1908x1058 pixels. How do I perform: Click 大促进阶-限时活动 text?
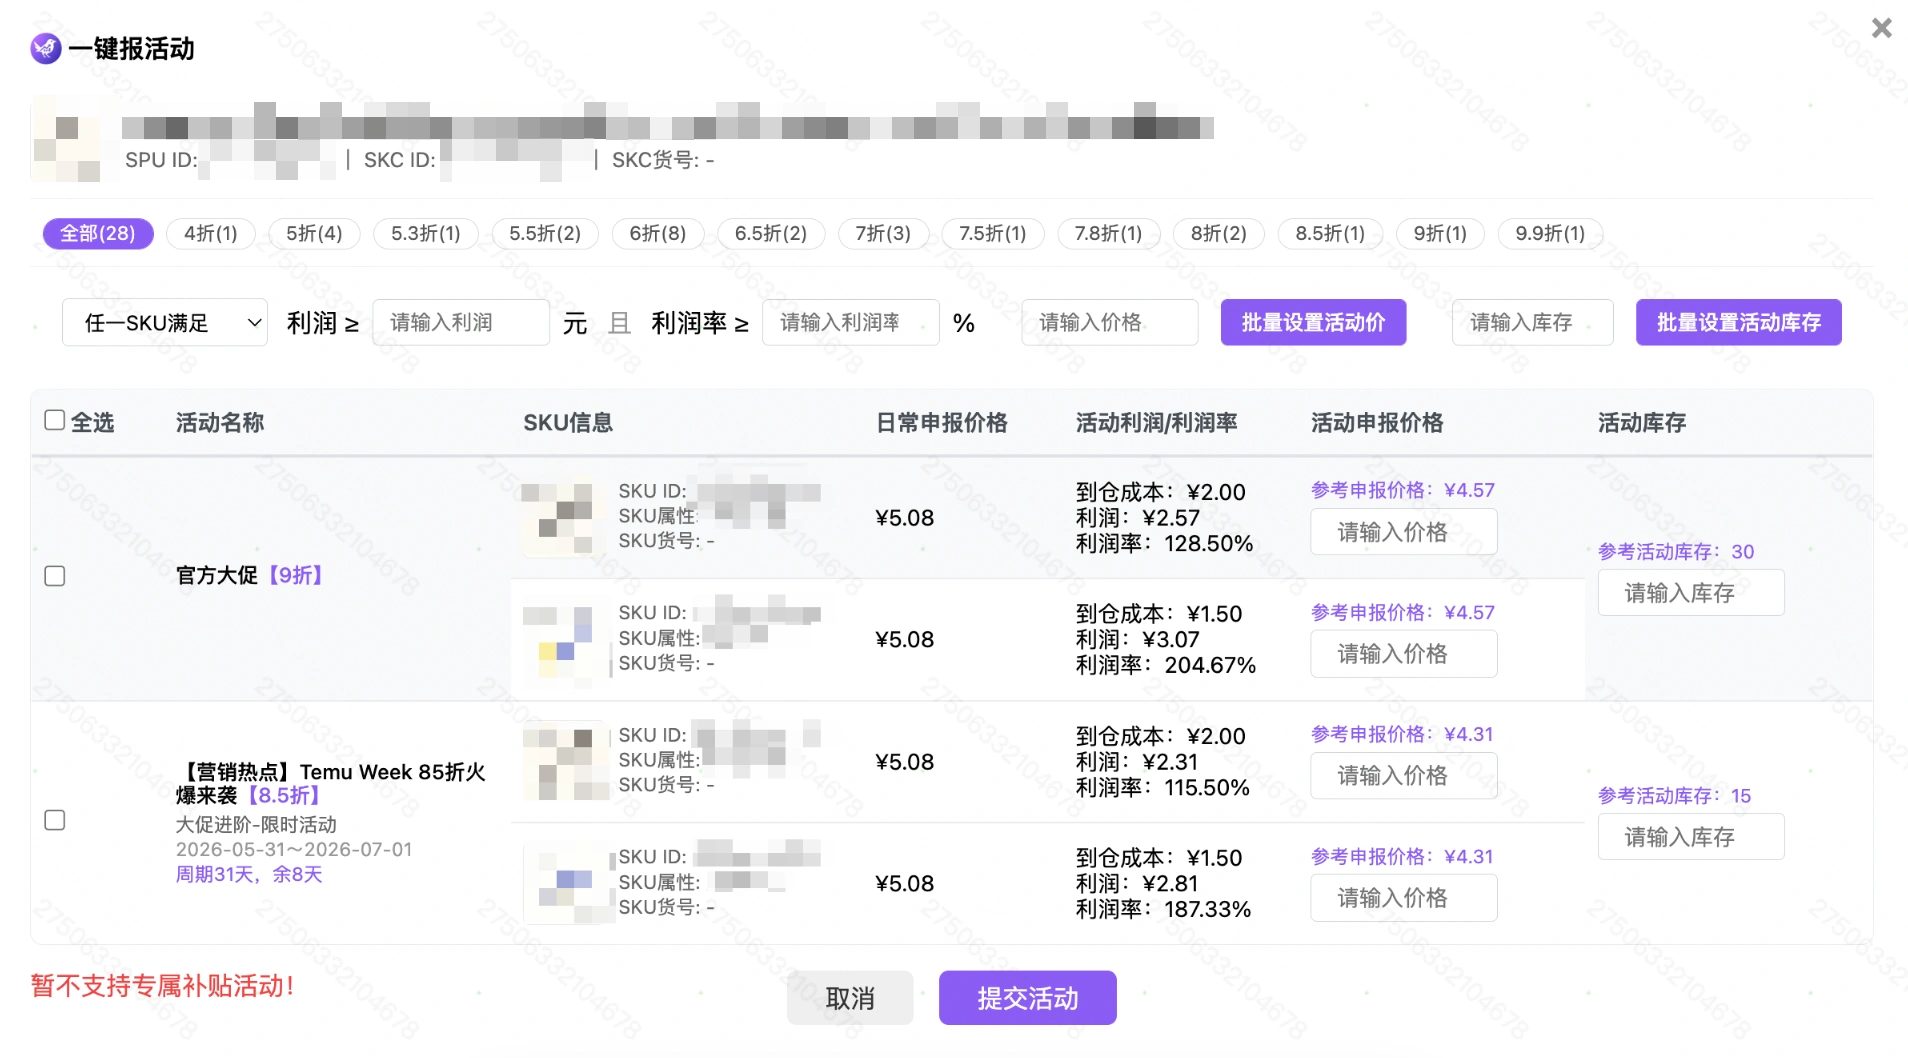256,825
